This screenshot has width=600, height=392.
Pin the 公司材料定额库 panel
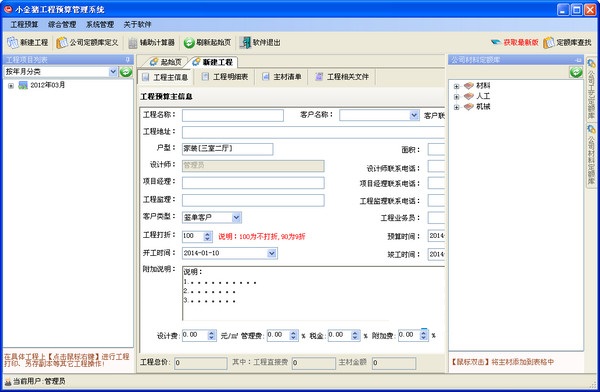(578, 60)
